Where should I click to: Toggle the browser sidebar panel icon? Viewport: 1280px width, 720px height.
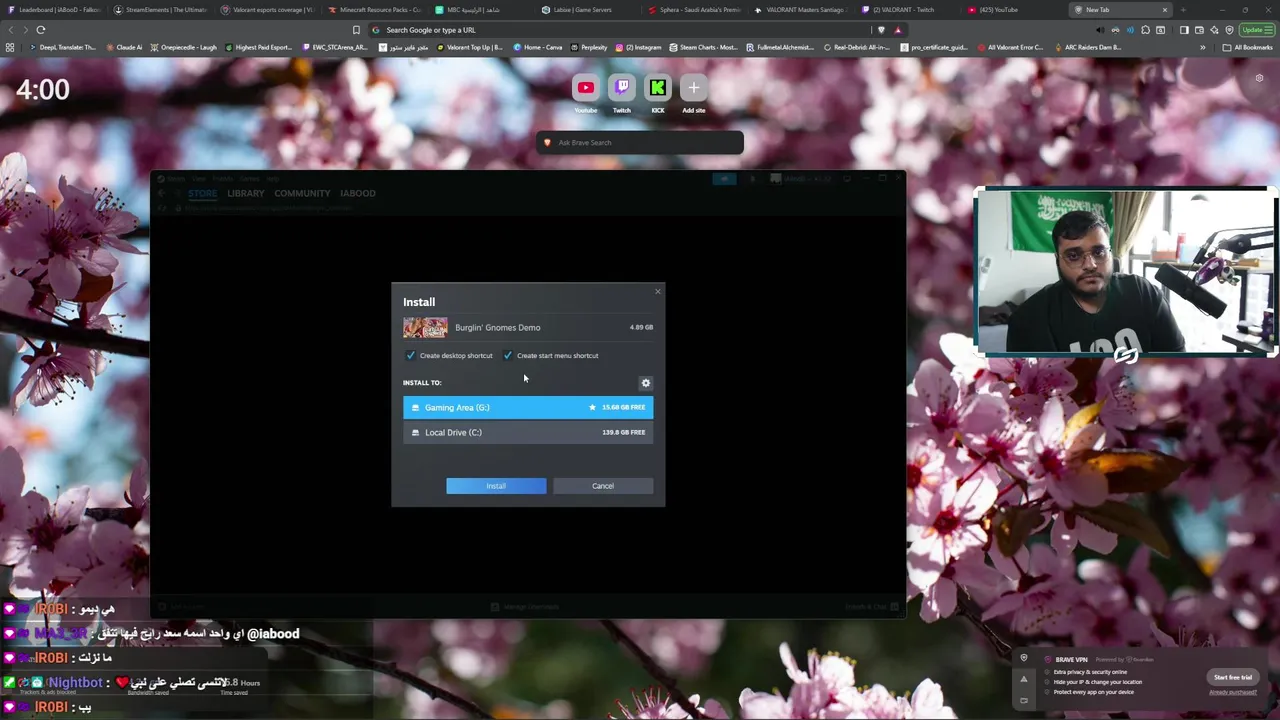coord(1184,30)
